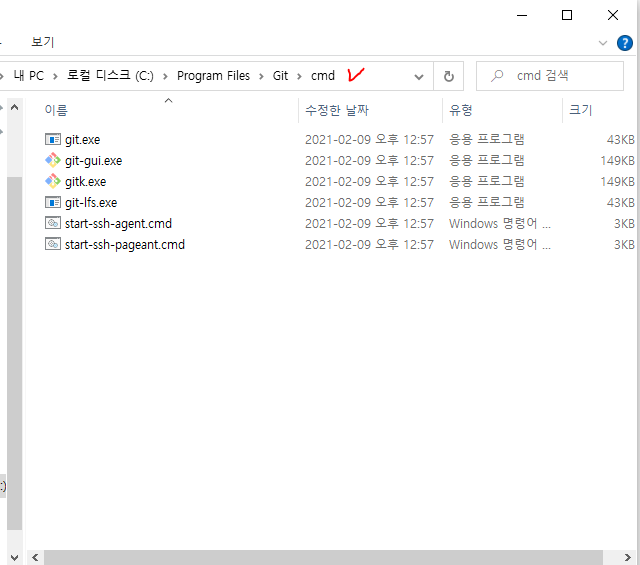The image size is (640, 565).
Task: Click the horizontal scrollbar right arrow
Action: (x=627, y=557)
